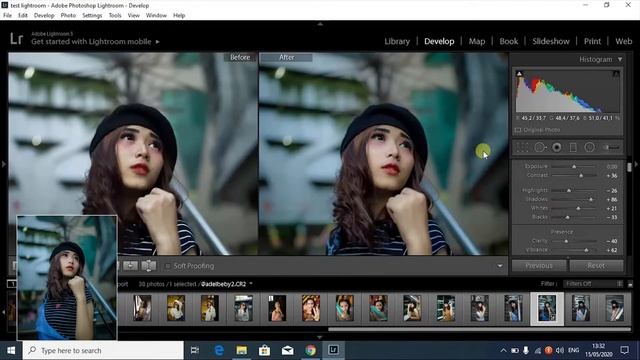640x360 pixels.
Task: Select the last filmstrip thumbnail
Action: point(614,308)
